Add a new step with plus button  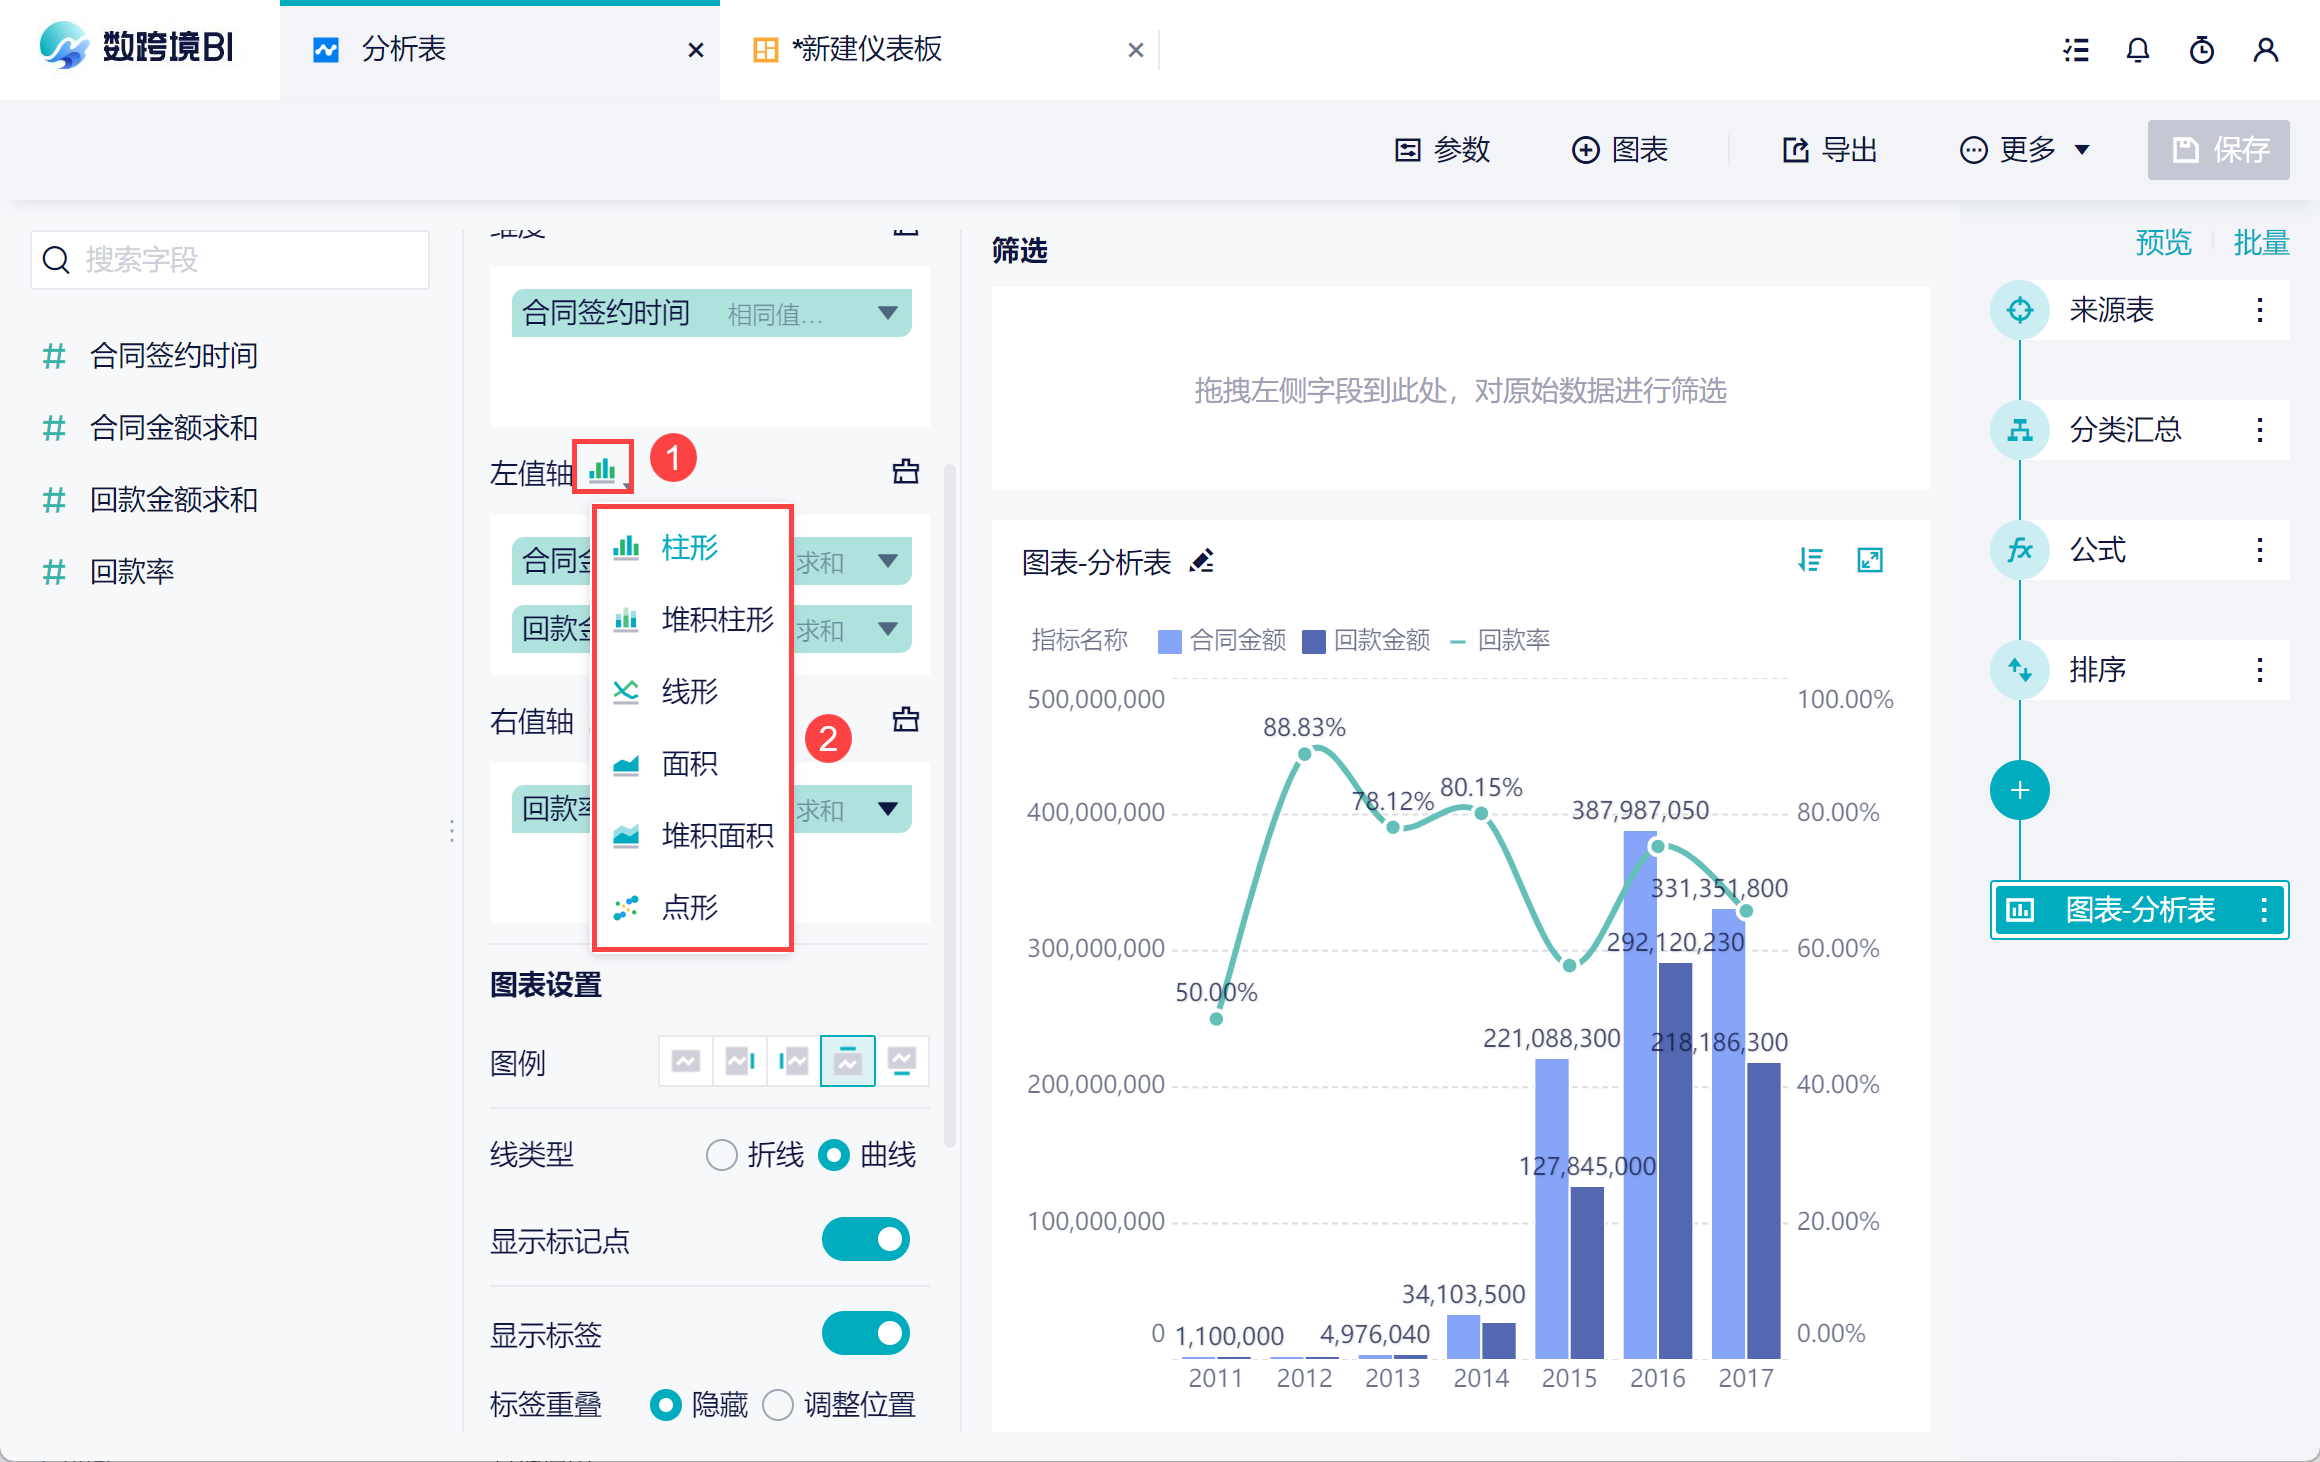(x=2019, y=791)
